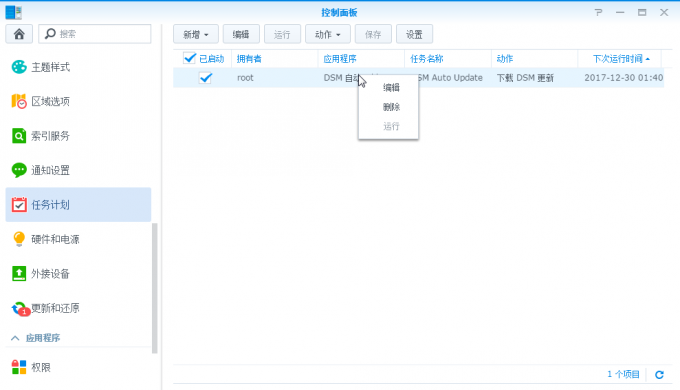Click the search magnifier icon

(x=50, y=33)
